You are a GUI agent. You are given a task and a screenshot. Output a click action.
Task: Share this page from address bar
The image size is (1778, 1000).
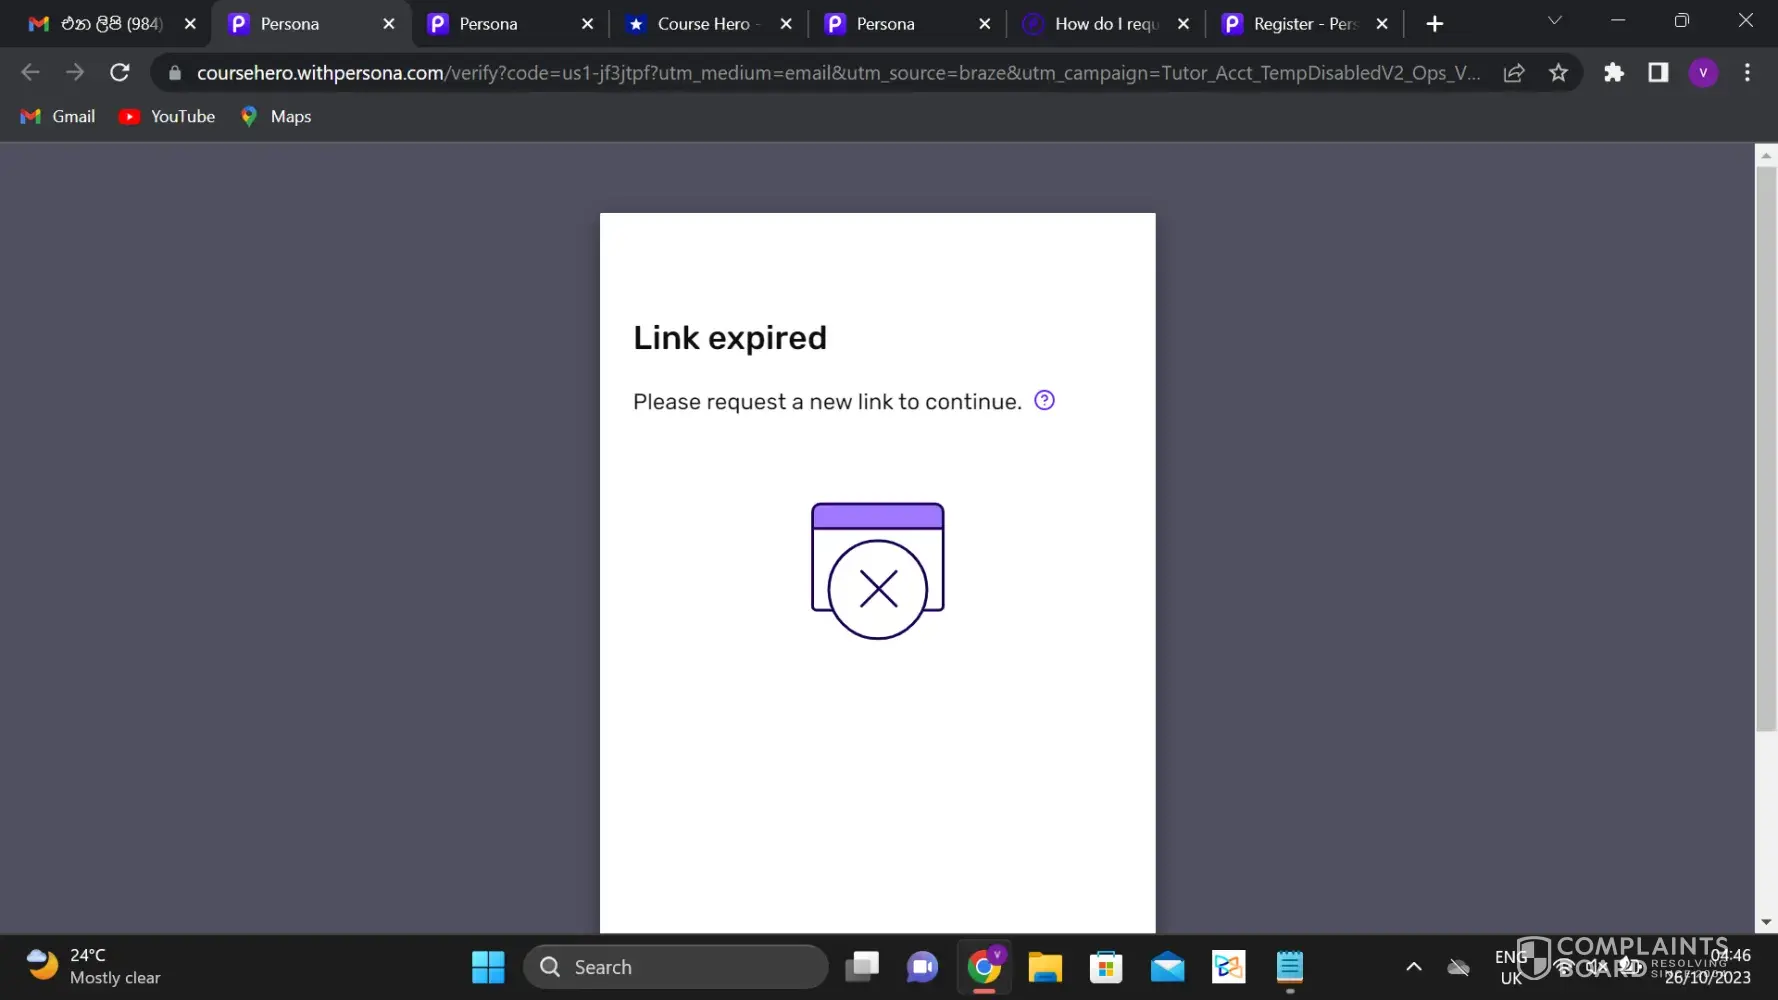click(1514, 73)
